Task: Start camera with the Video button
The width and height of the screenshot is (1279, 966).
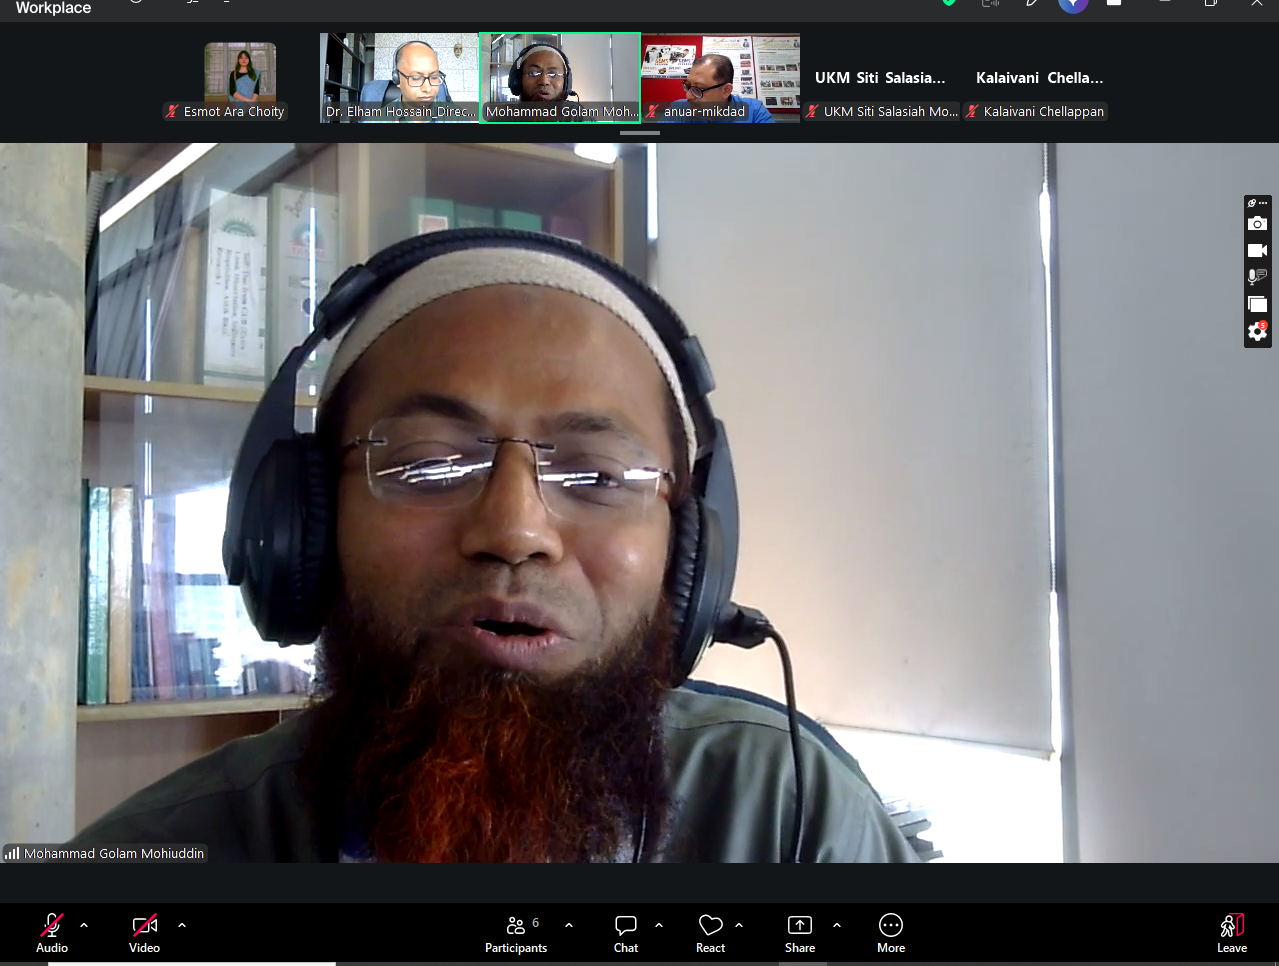Action: [x=144, y=933]
